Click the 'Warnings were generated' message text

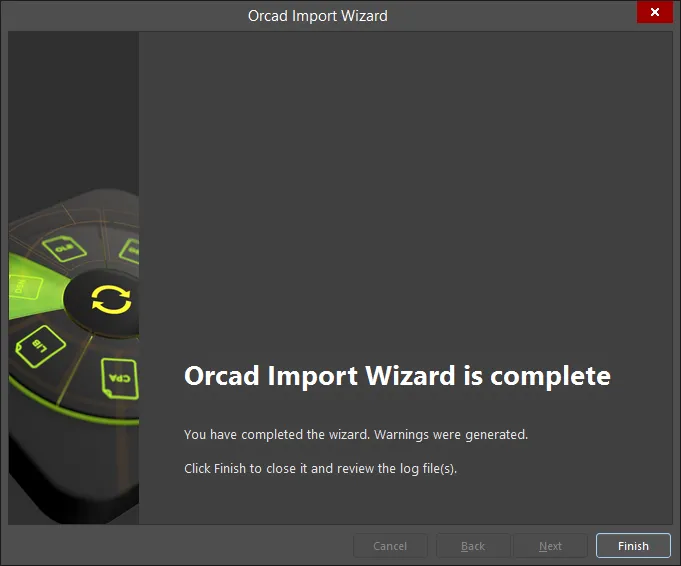[x=451, y=434]
